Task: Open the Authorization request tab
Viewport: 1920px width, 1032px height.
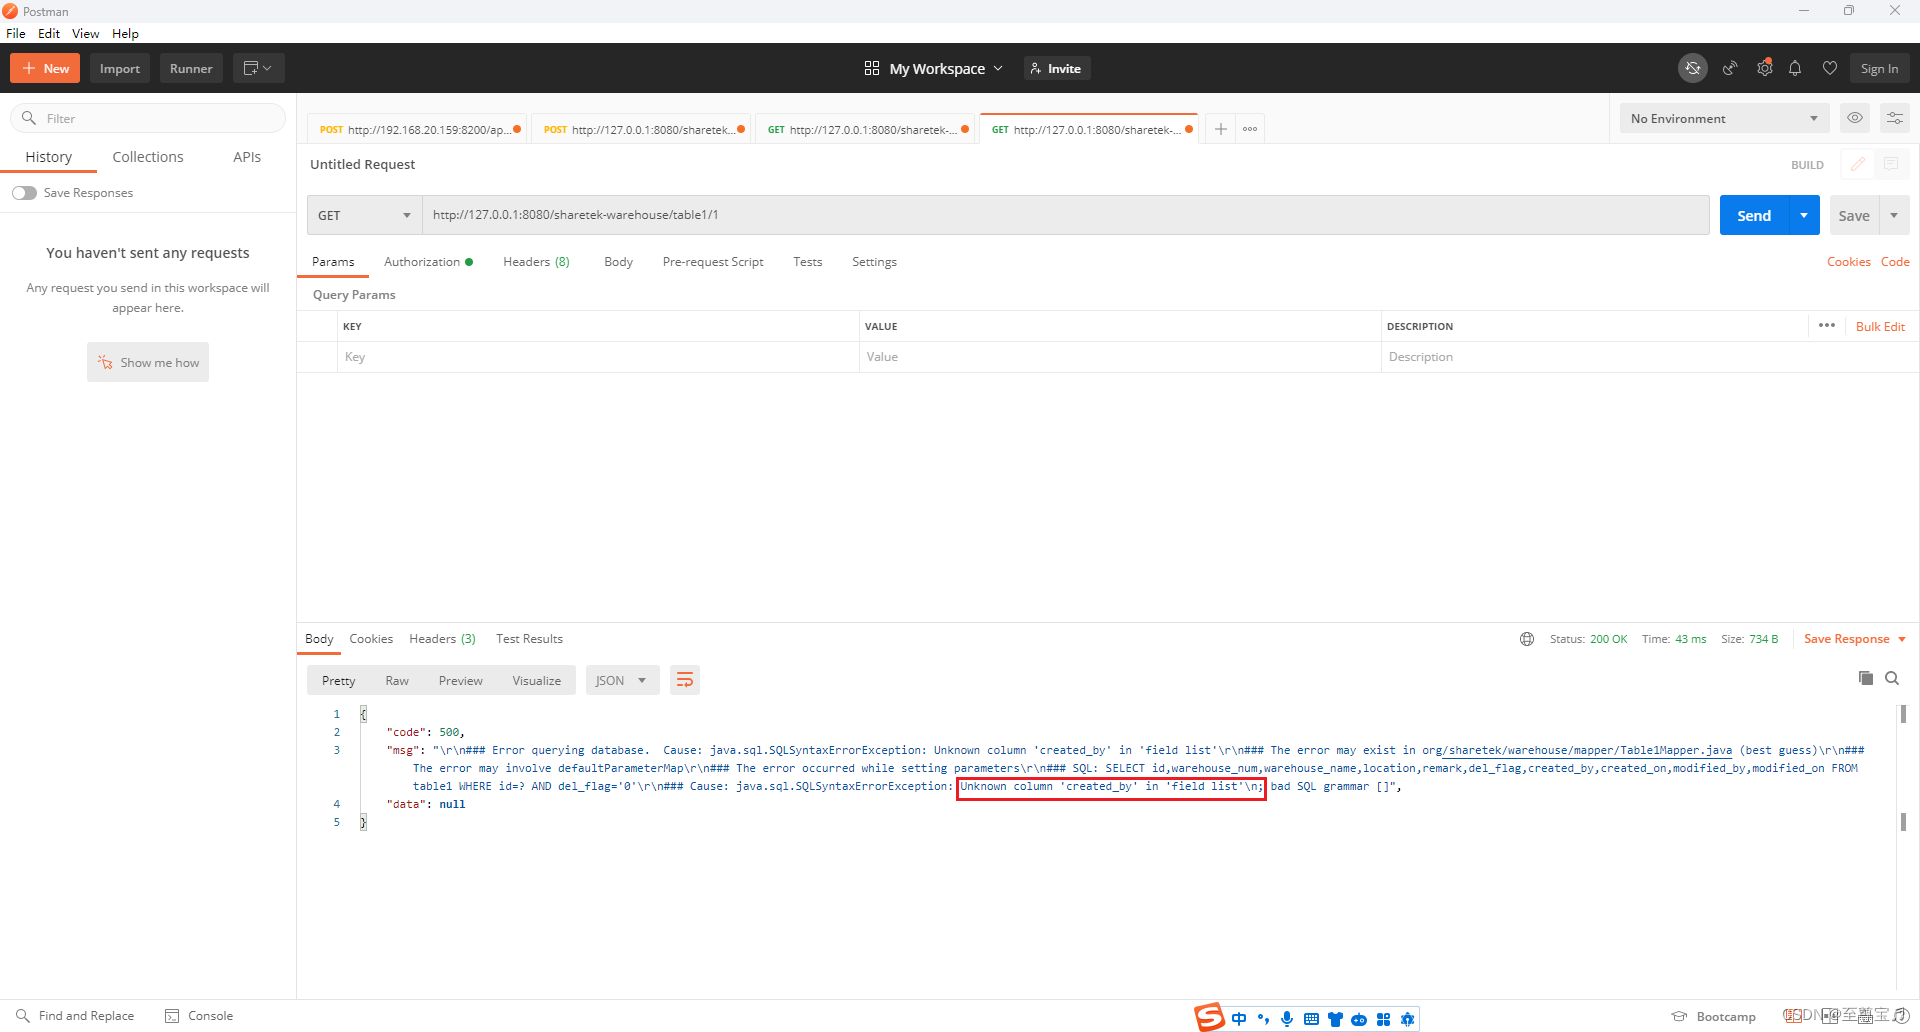Action: 428,262
